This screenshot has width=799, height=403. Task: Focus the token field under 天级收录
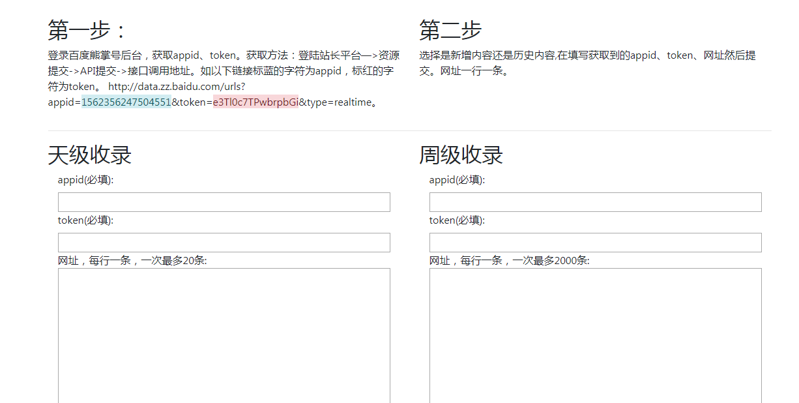[224, 242]
